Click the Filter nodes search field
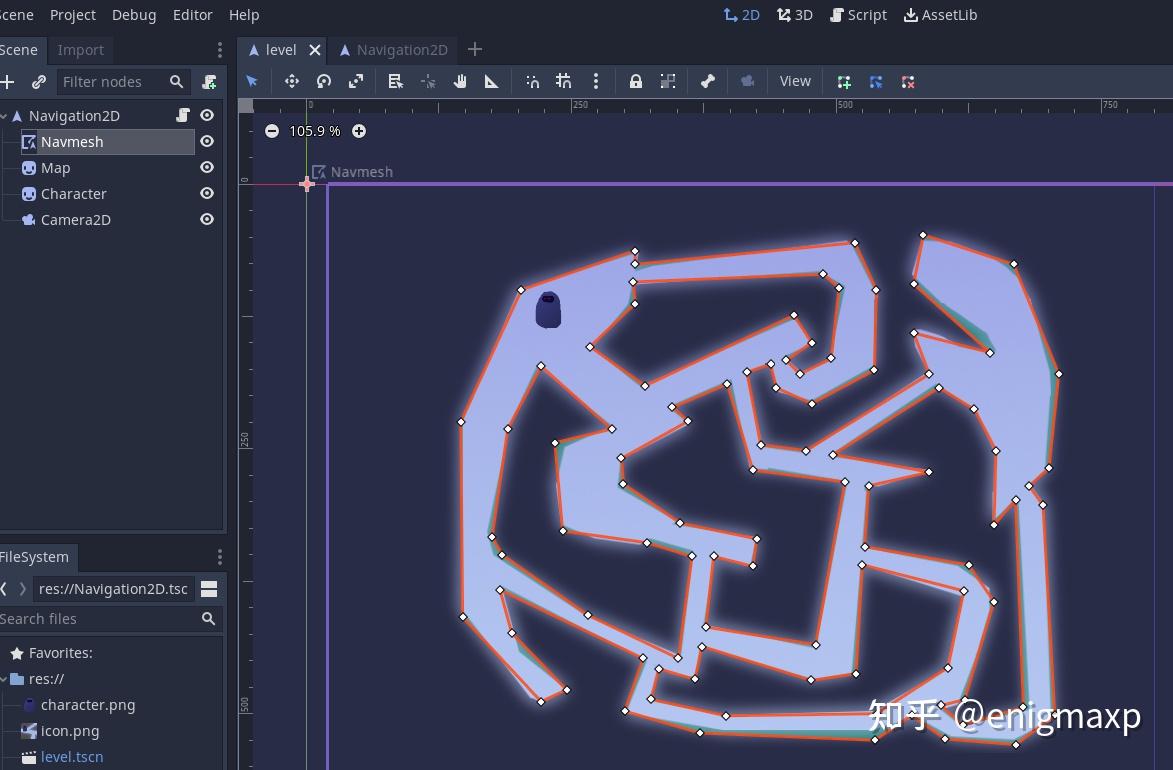 [x=112, y=82]
